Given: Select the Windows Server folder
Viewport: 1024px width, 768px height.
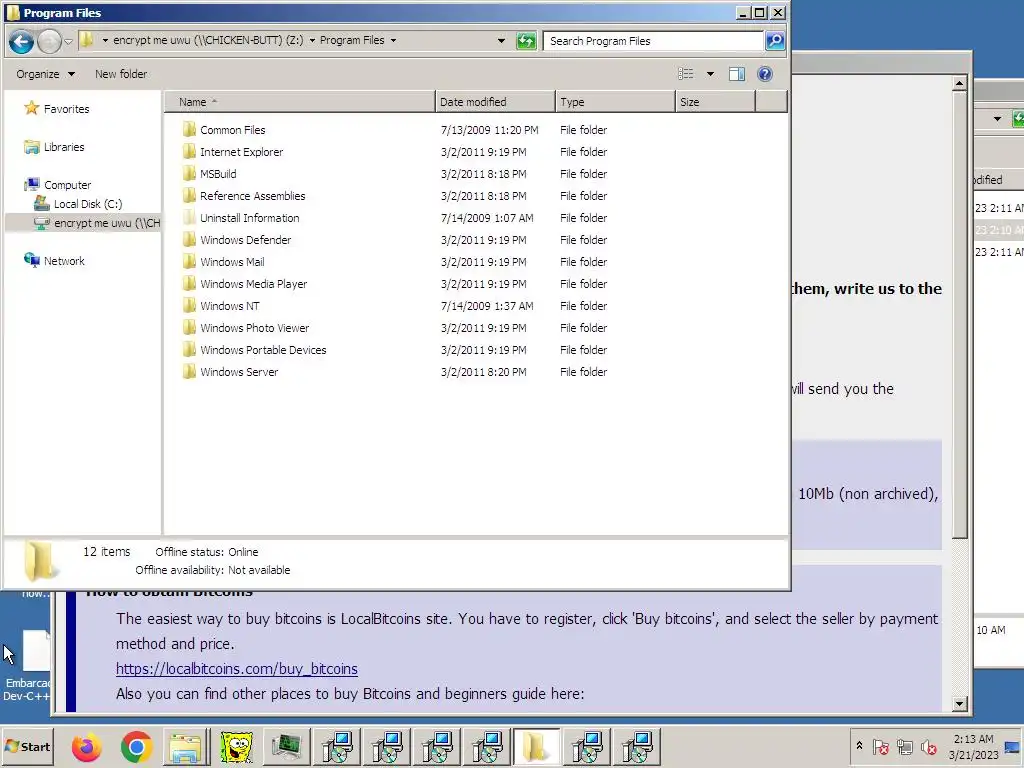Looking at the screenshot, I should tap(239, 372).
